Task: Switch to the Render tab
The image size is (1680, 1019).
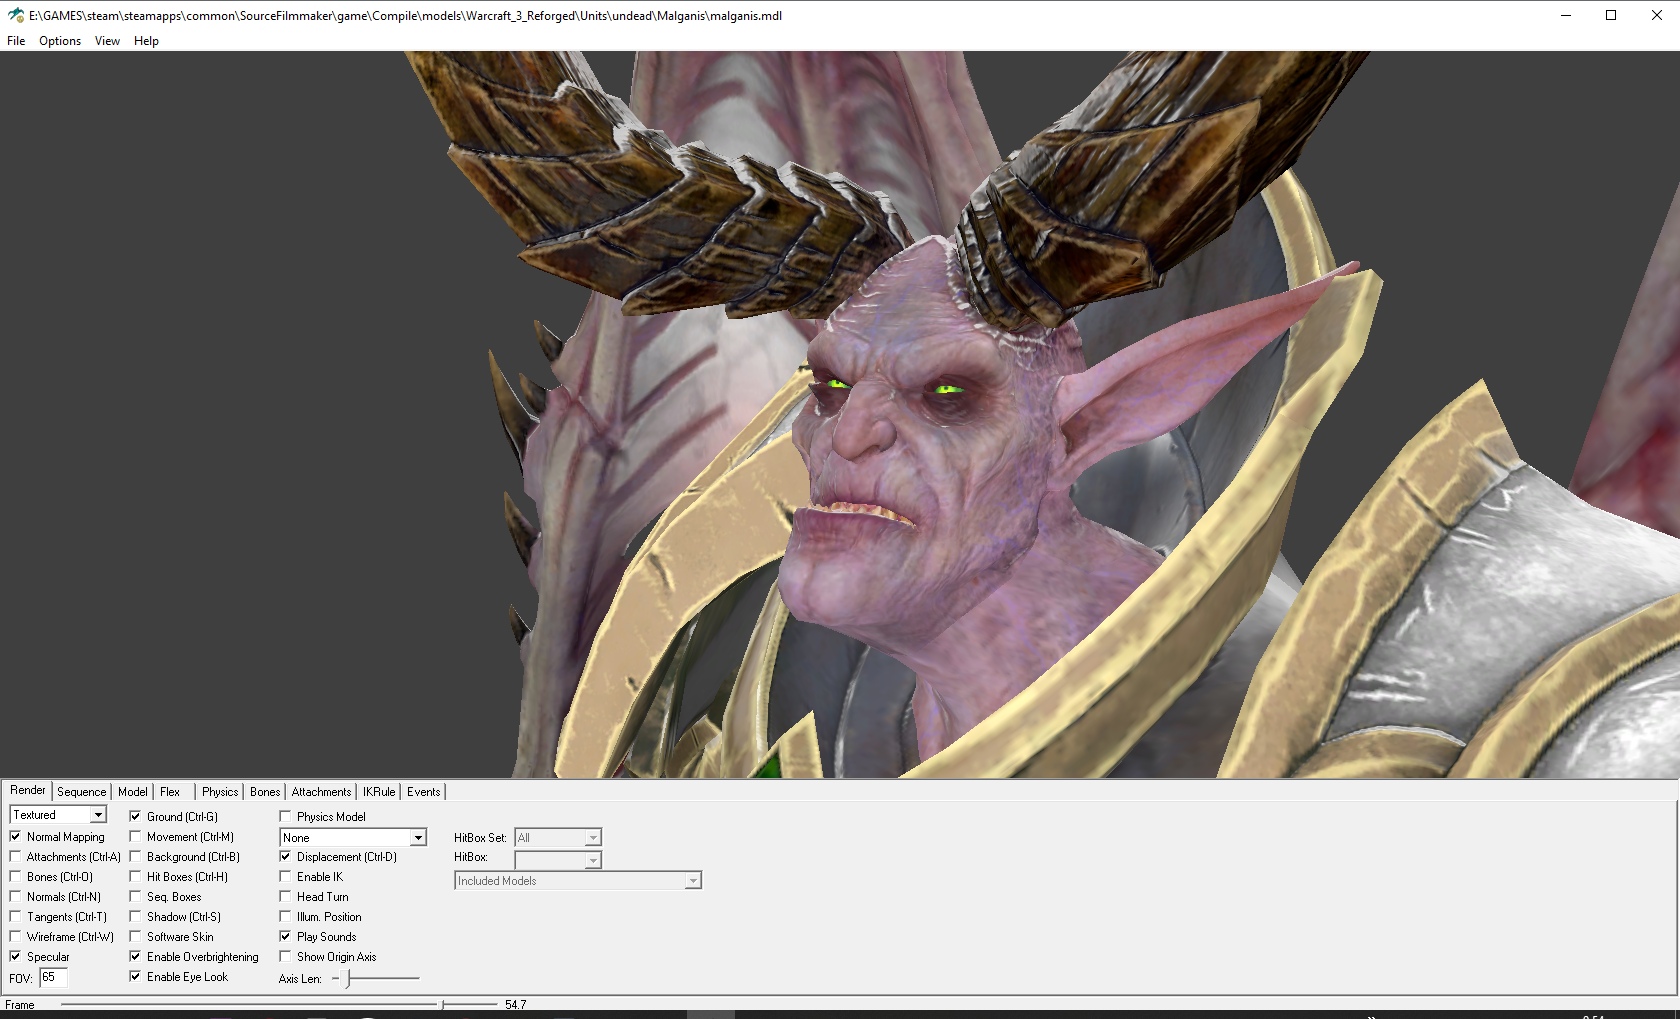Action: pyautogui.click(x=28, y=790)
